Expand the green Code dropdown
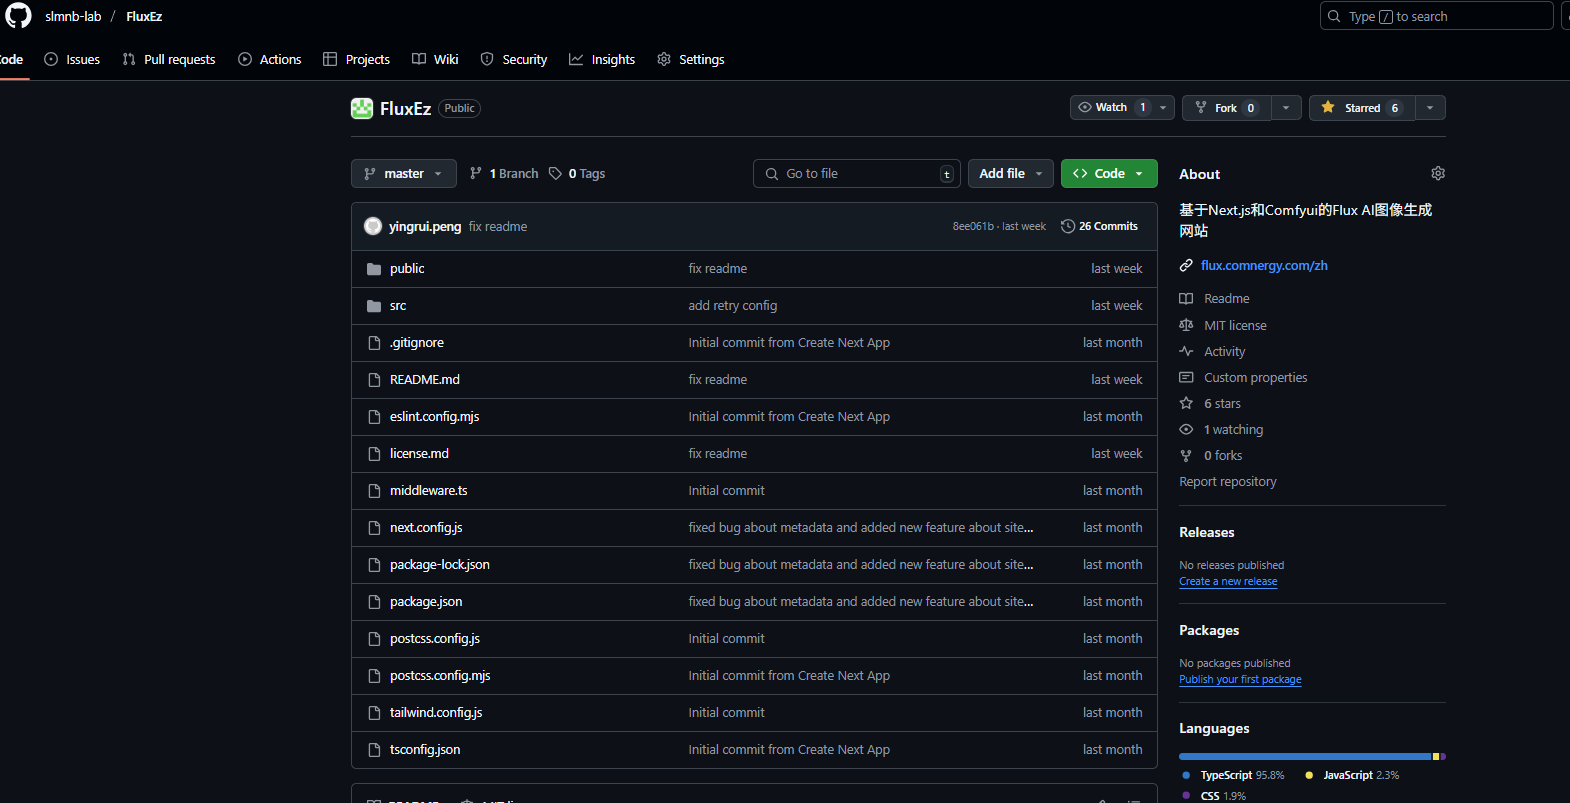This screenshot has height=803, width=1570. click(x=1108, y=174)
